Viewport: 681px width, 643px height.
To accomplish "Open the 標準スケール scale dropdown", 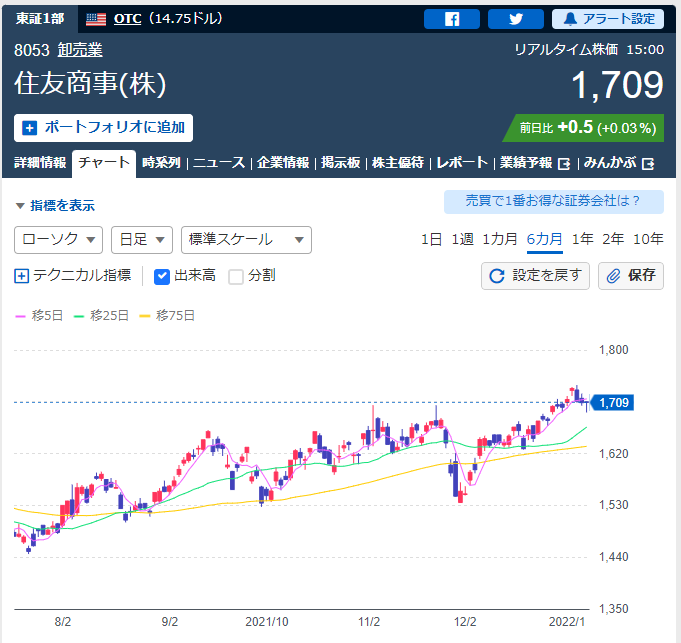I will (246, 240).
